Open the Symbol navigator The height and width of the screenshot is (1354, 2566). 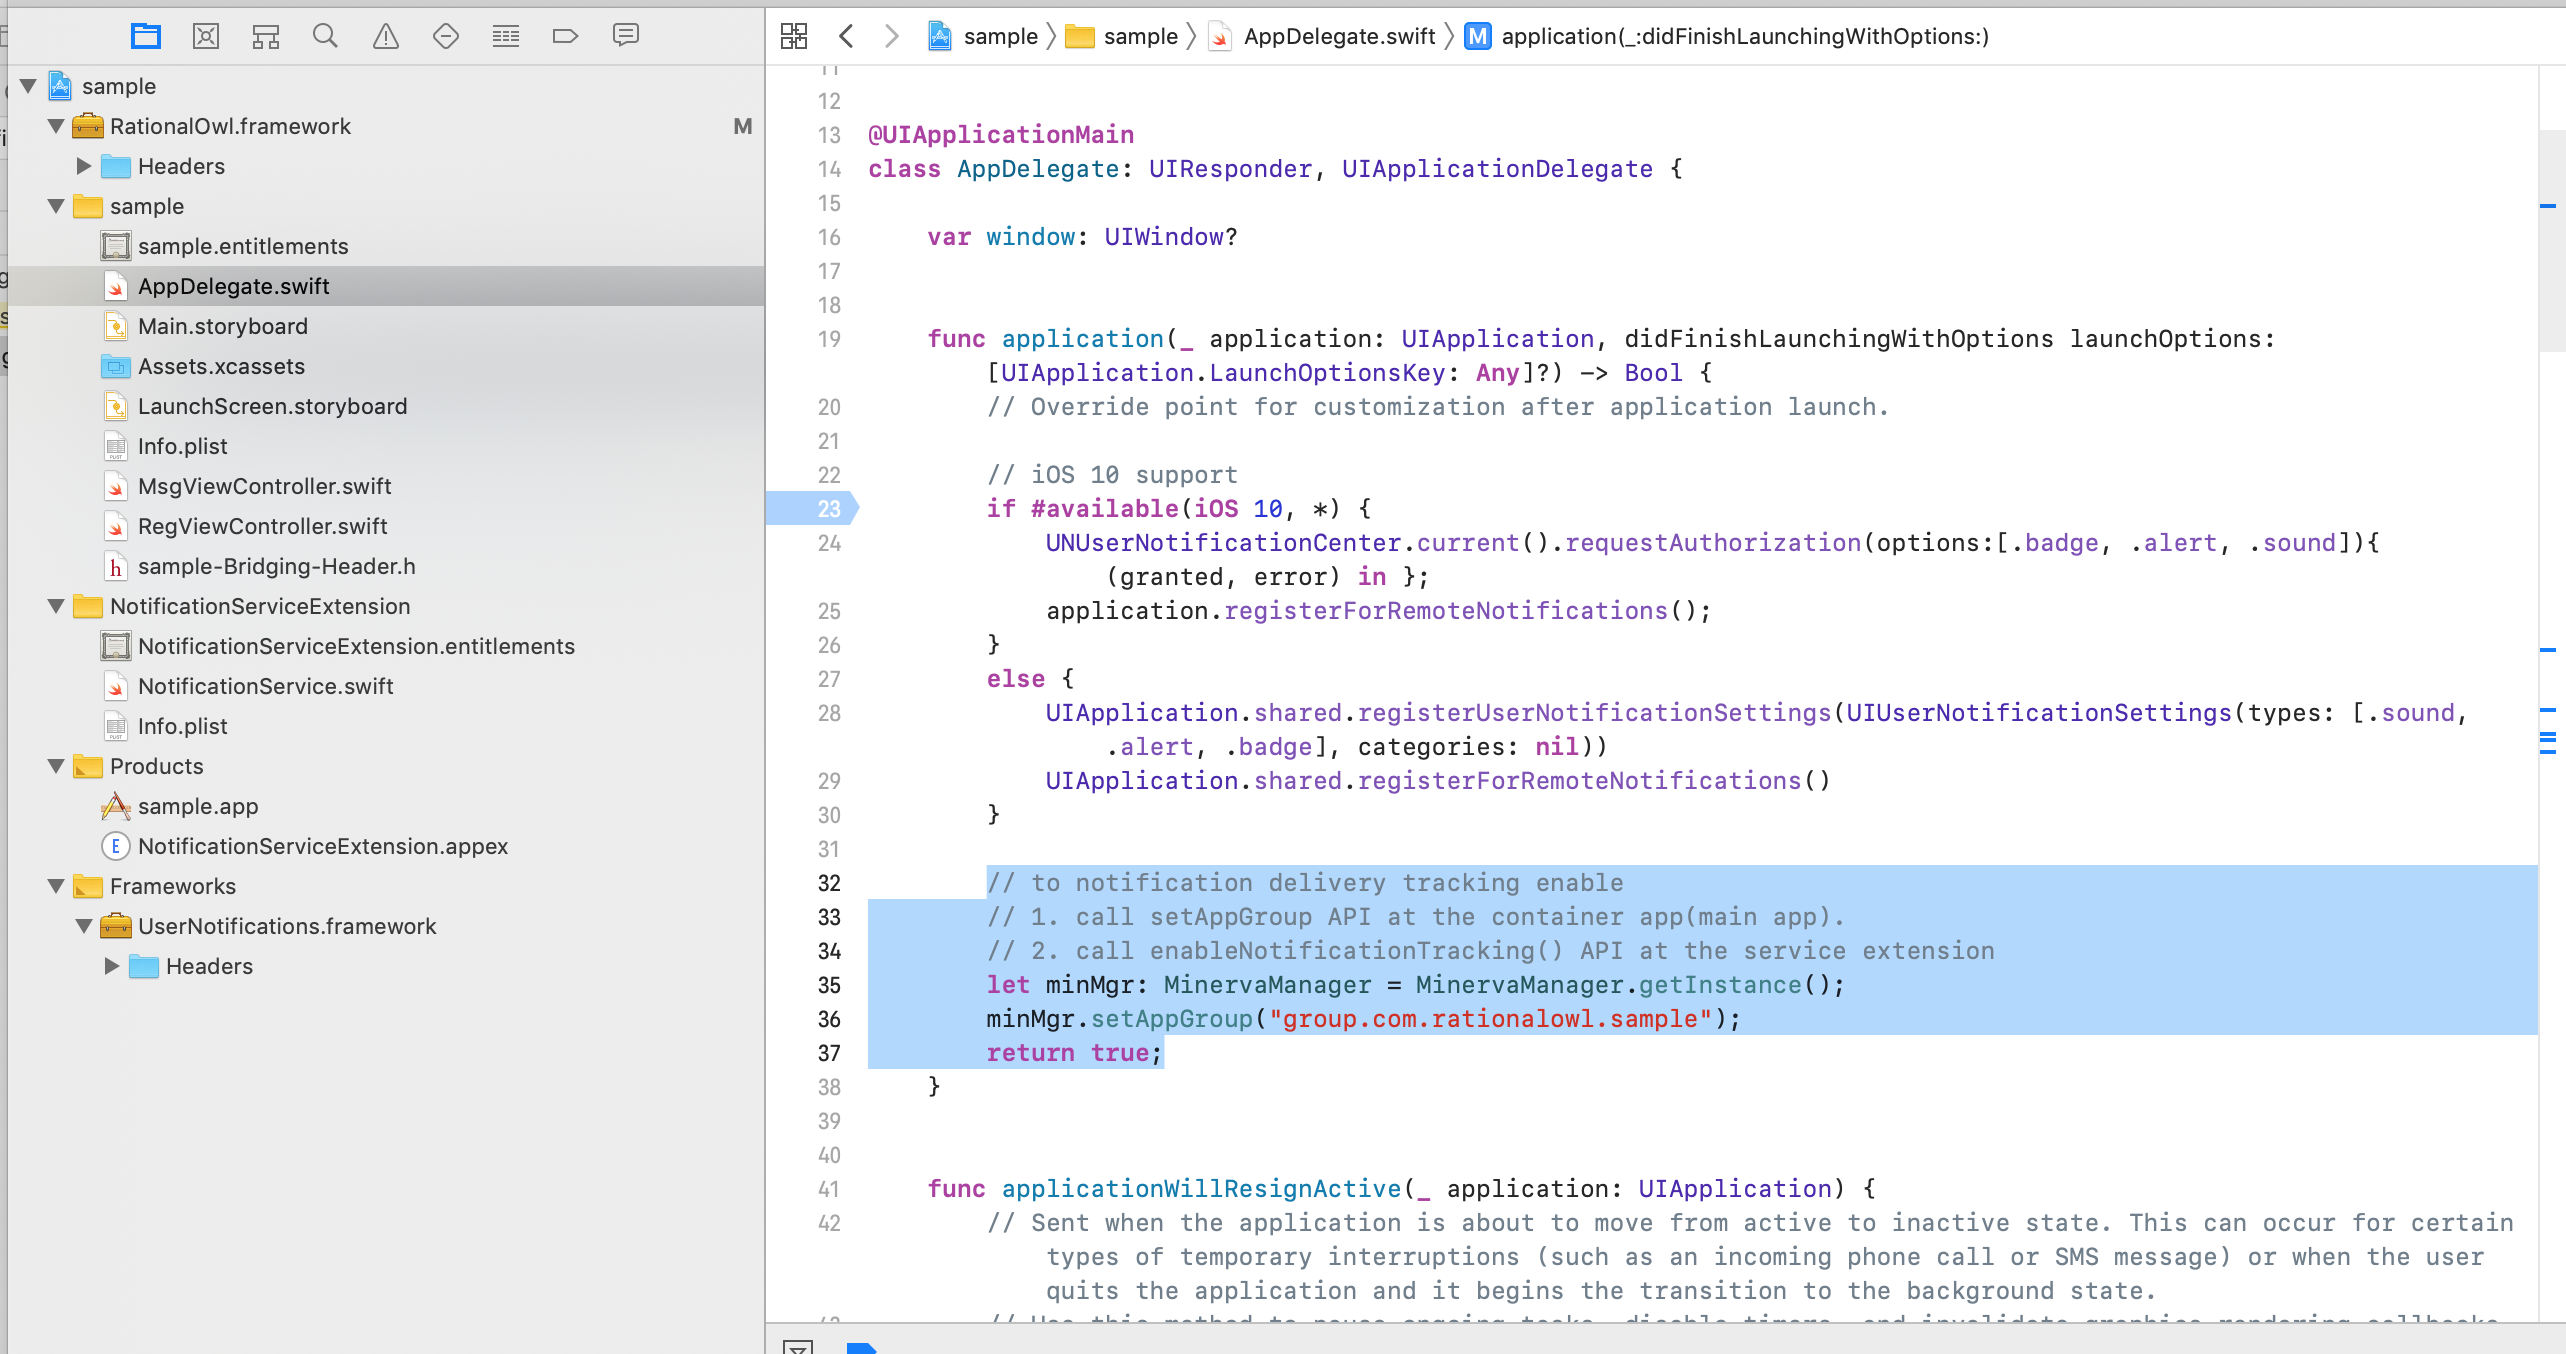click(265, 37)
